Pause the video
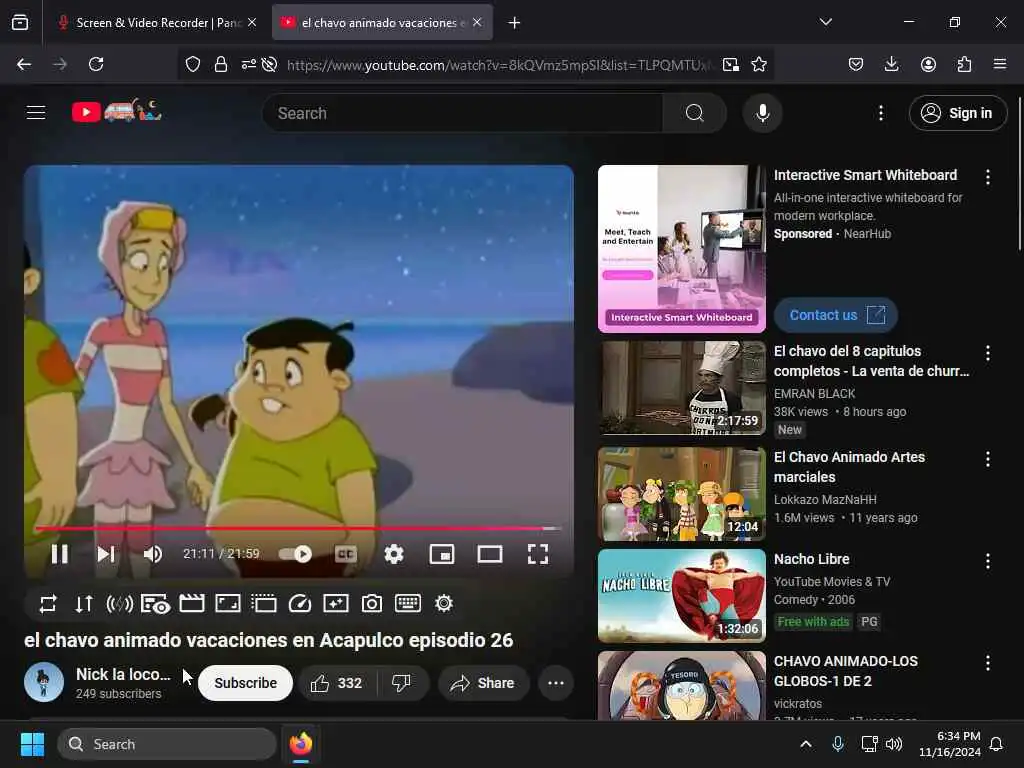Screen dimensions: 1024x768 pyautogui.click(x=59, y=554)
